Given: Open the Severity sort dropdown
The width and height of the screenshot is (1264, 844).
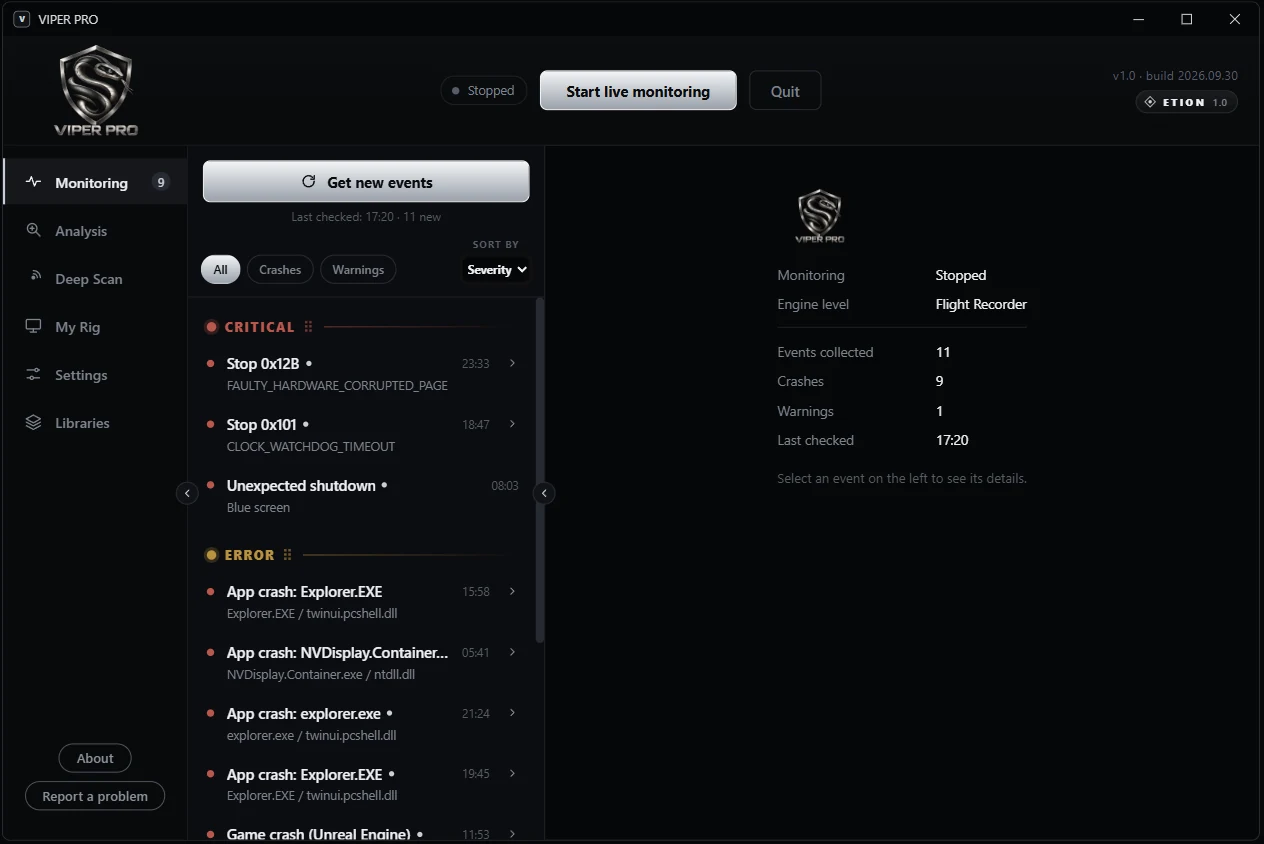Looking at the screenshot, I should point(497,270).
